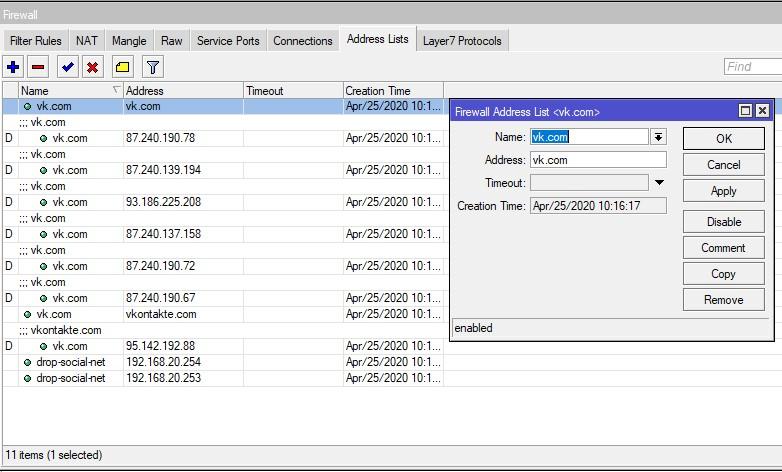Image resolution: width=782 pixels, height=472 pixels.
Task: Select the drop-social-net row 192.168.20.254
Action: pos(223,362)
